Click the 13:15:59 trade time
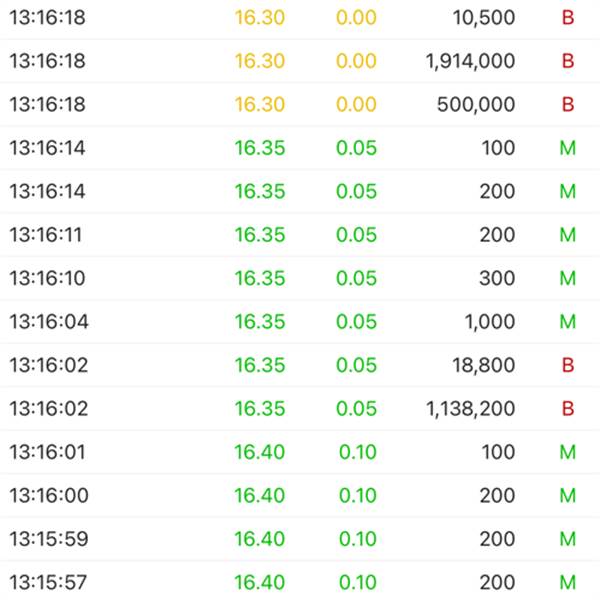 [47, 539]
